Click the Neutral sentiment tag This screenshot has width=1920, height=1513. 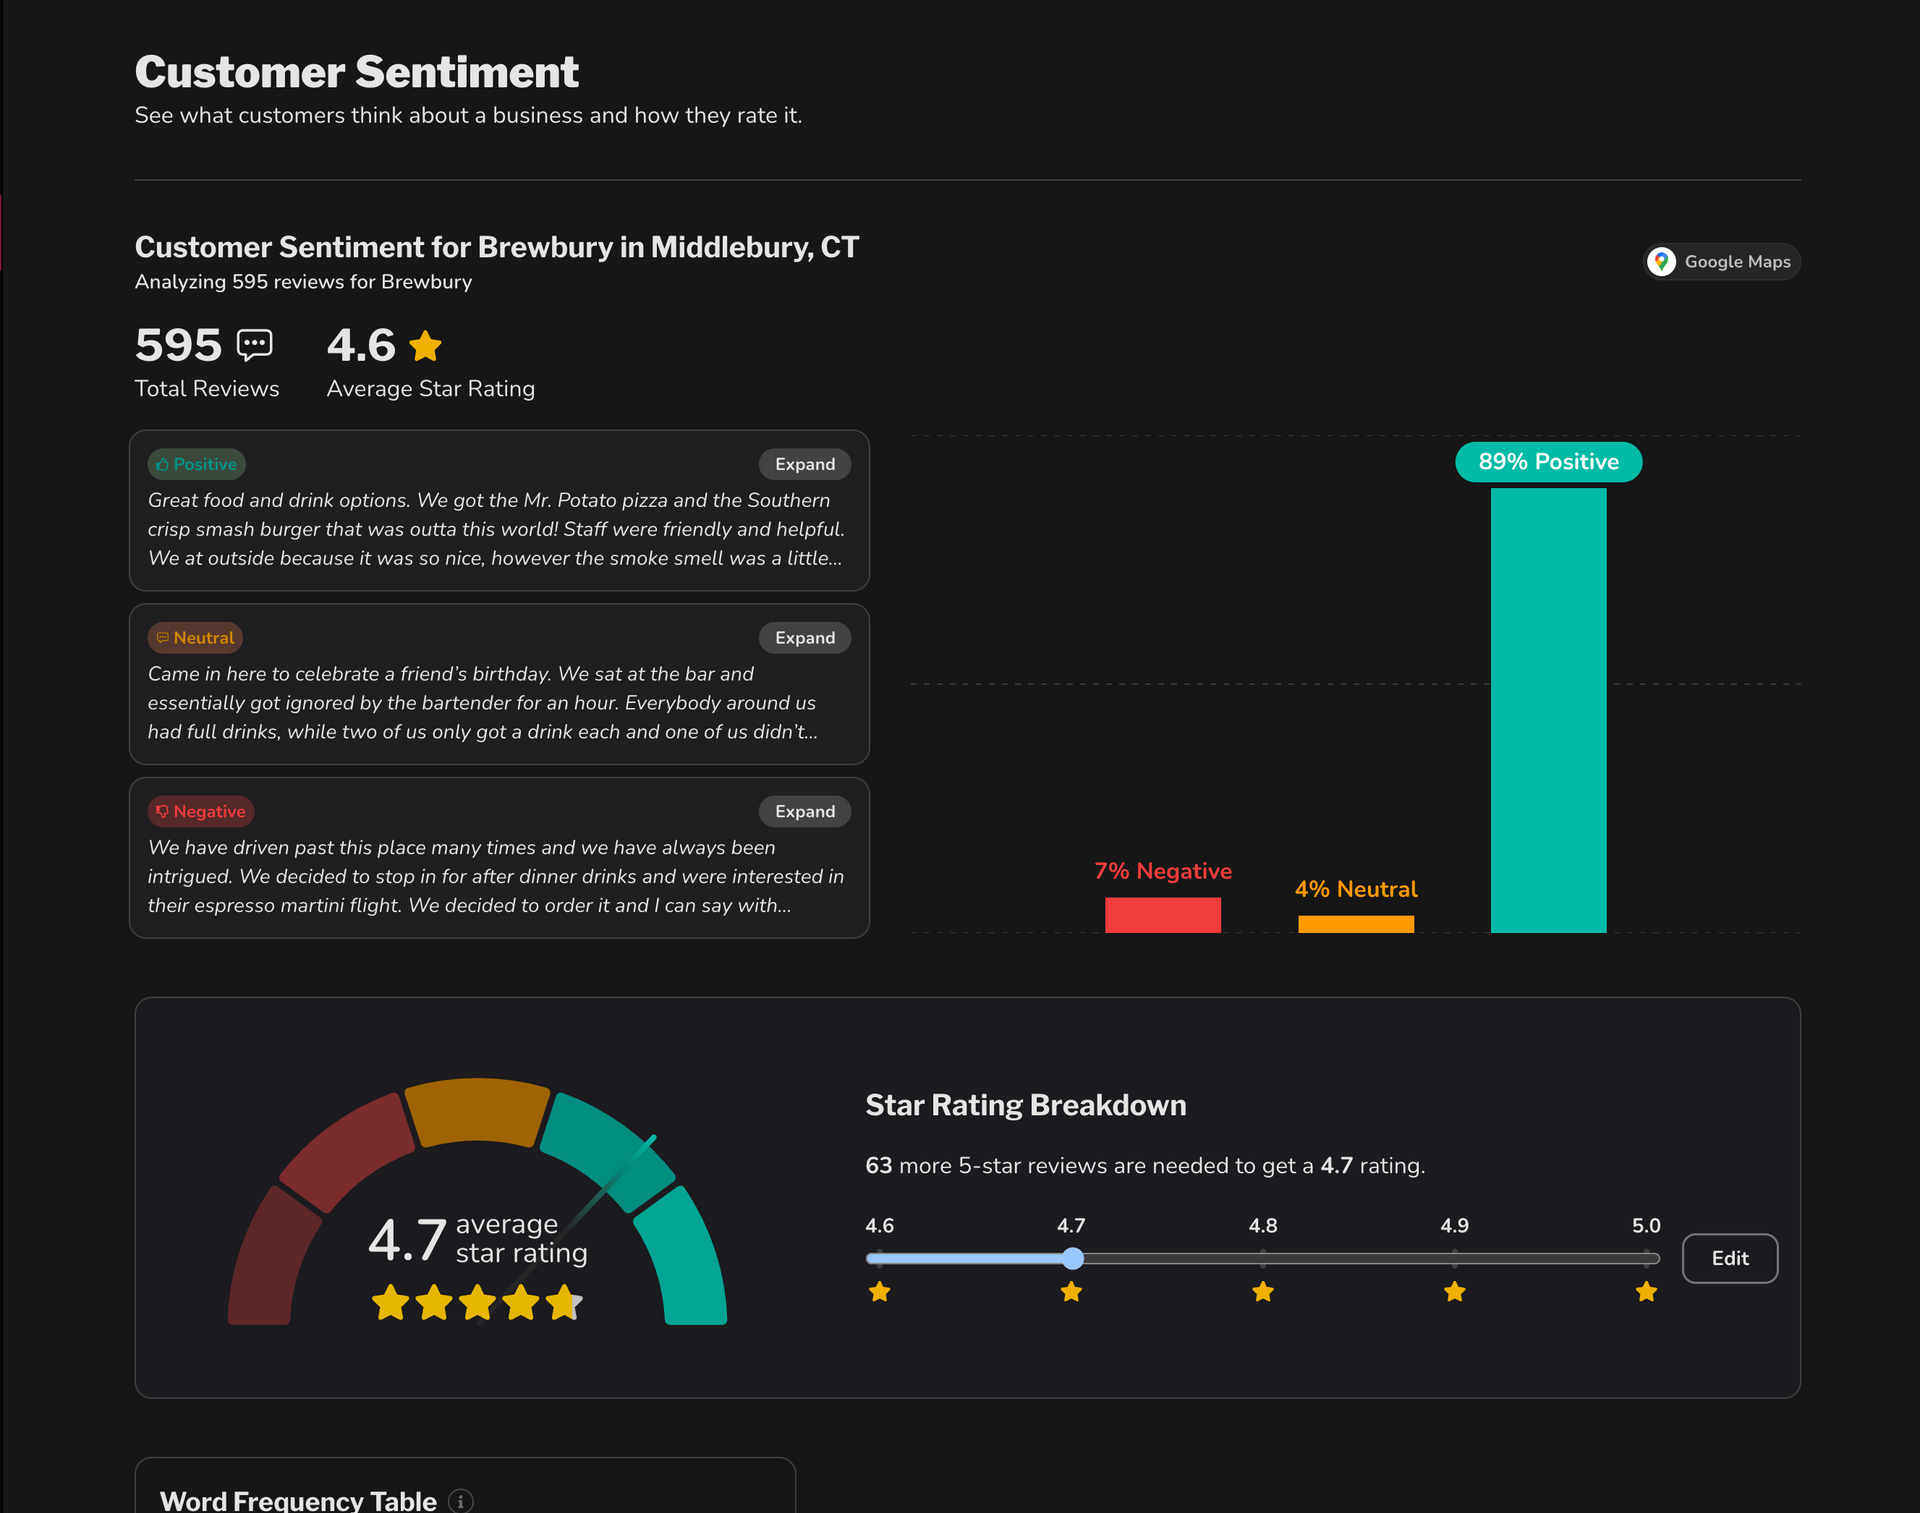coord(196,638)
